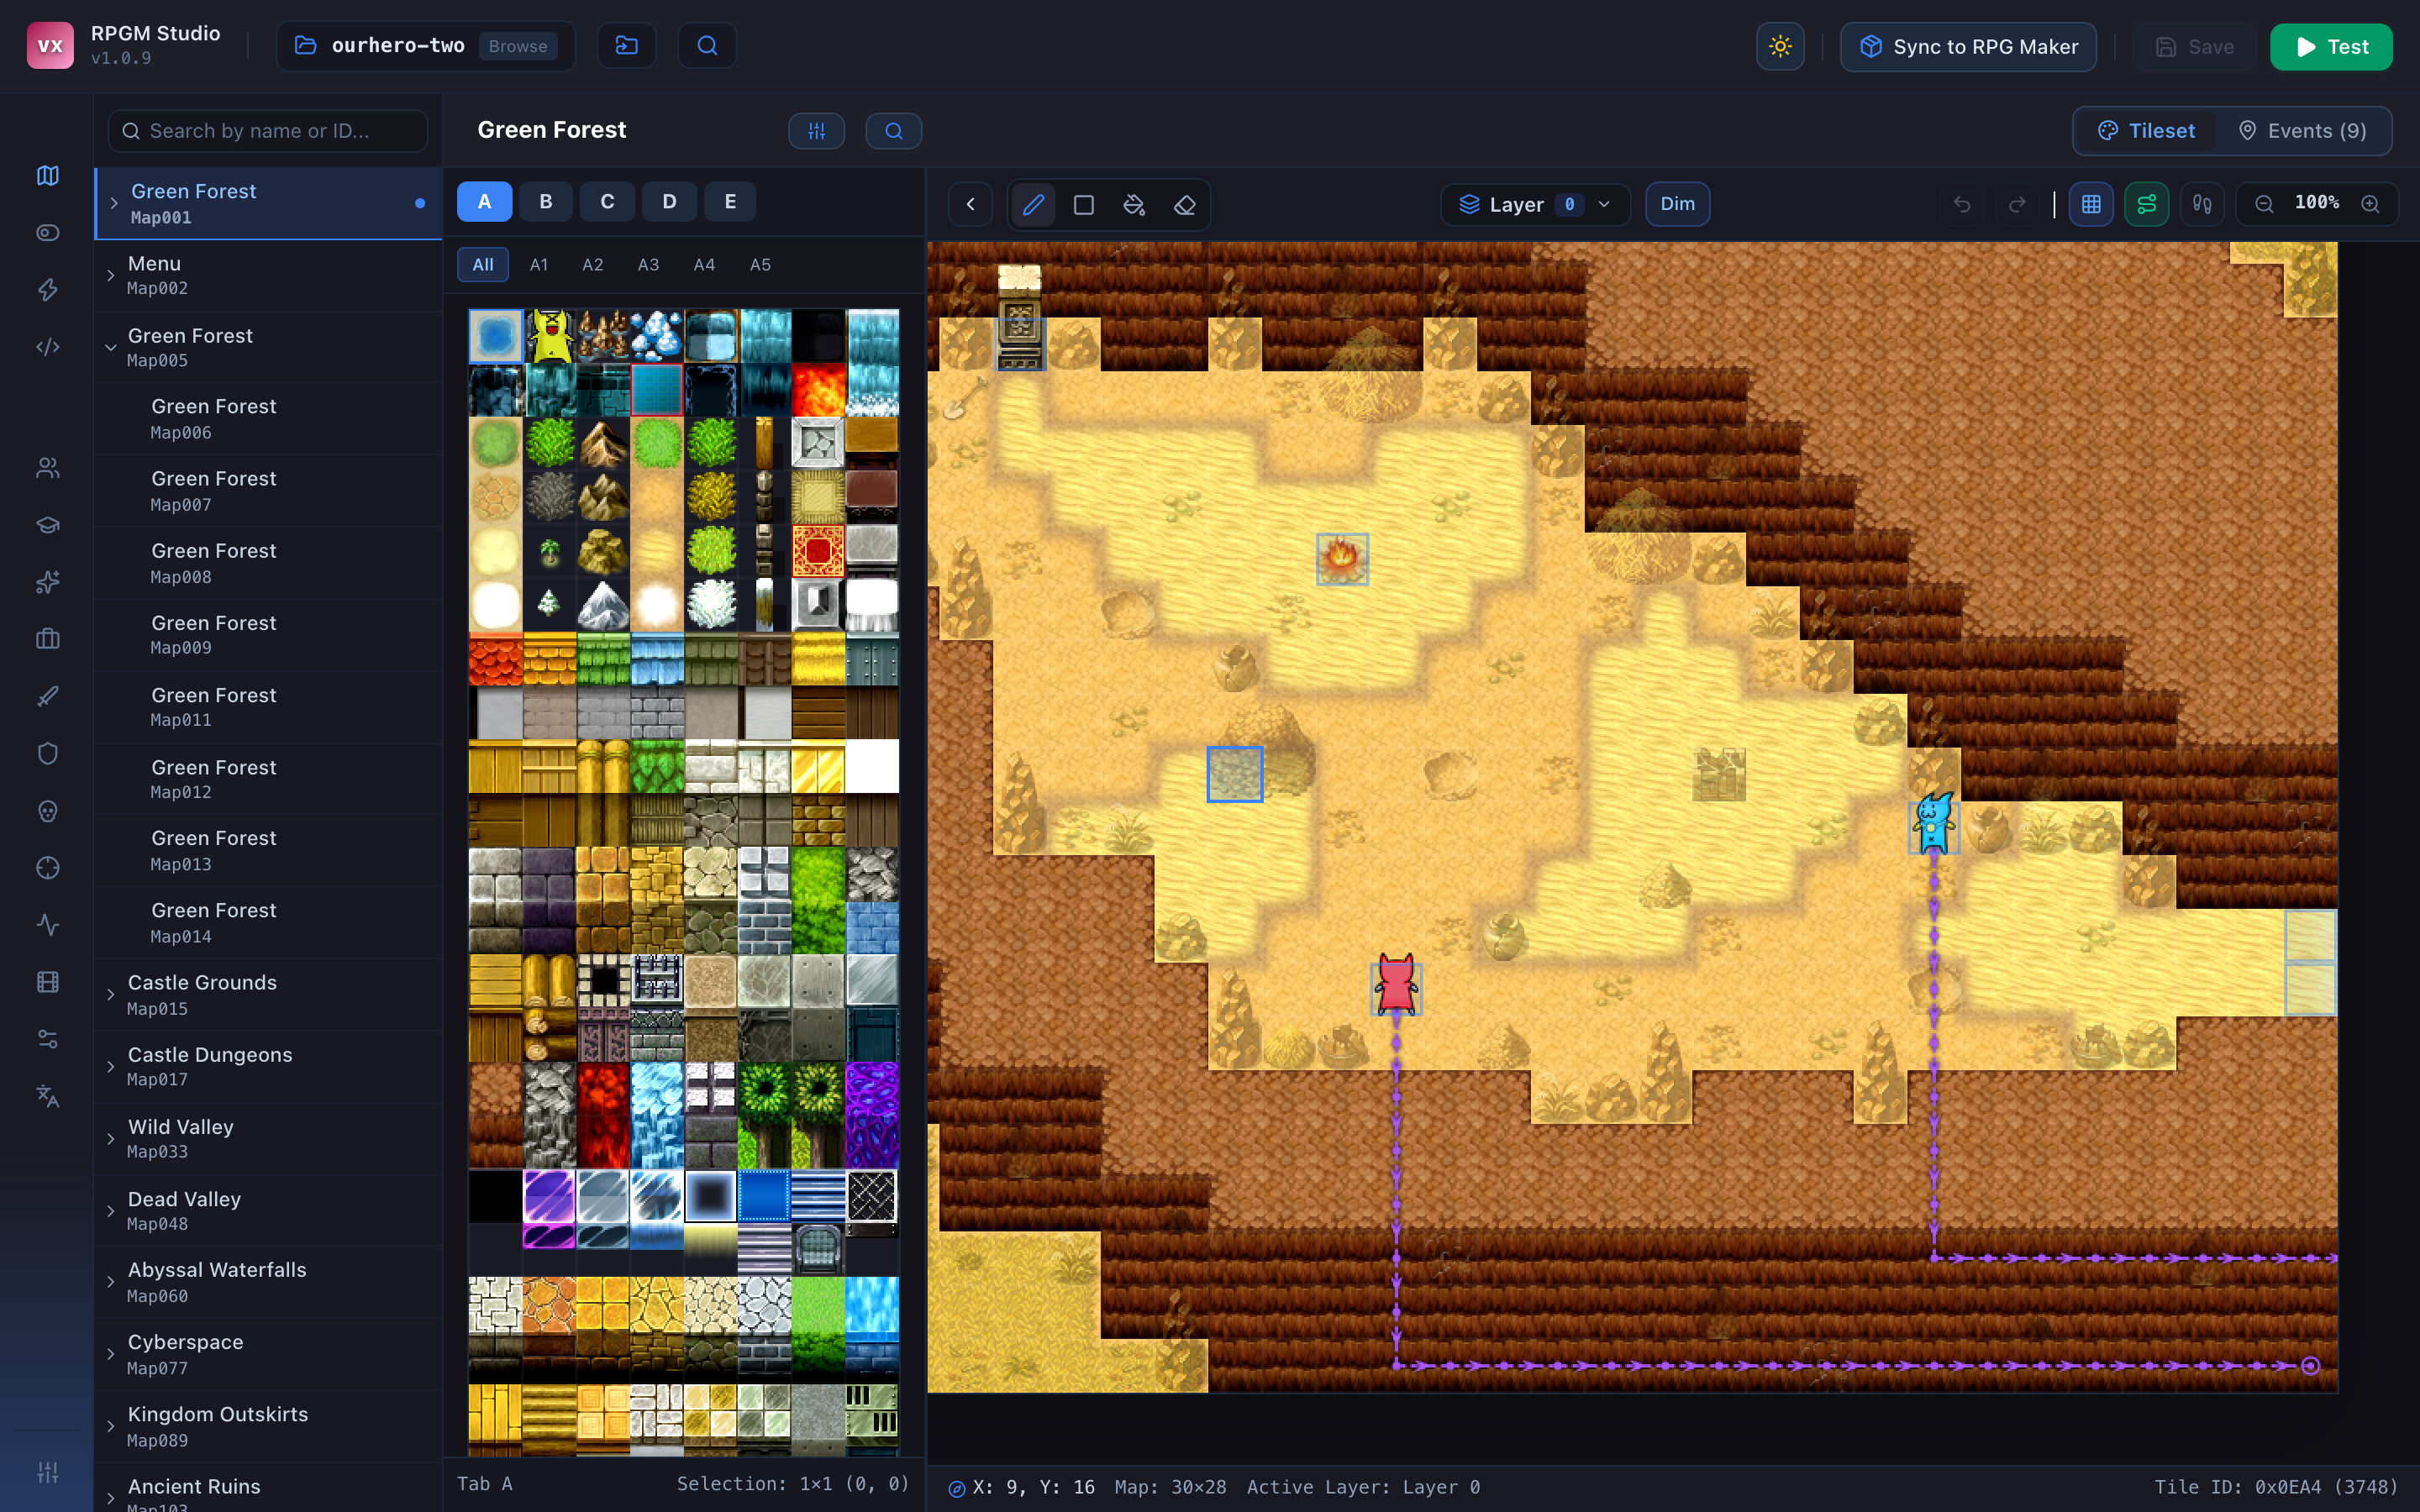Open the translation sidebar icon

[x=48, y=1096]
